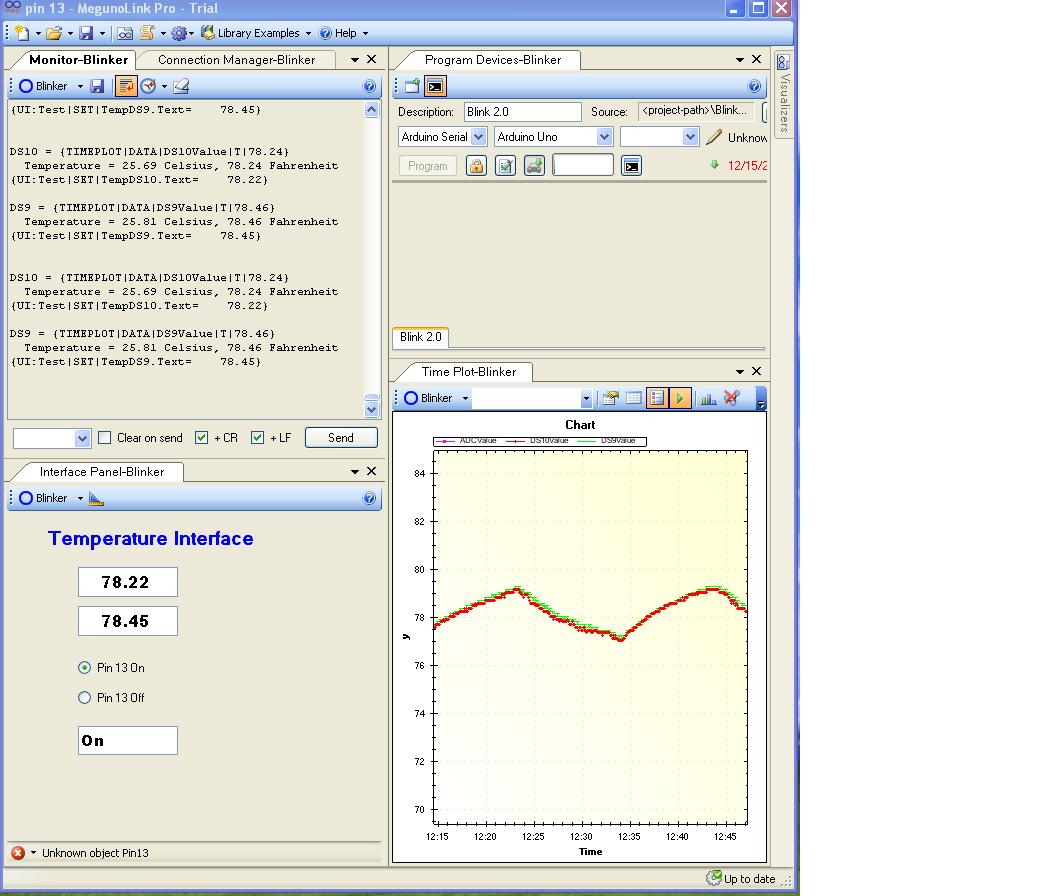Clear the monitor with the eraser icon
1064x896 pixels.
(179, 86)
